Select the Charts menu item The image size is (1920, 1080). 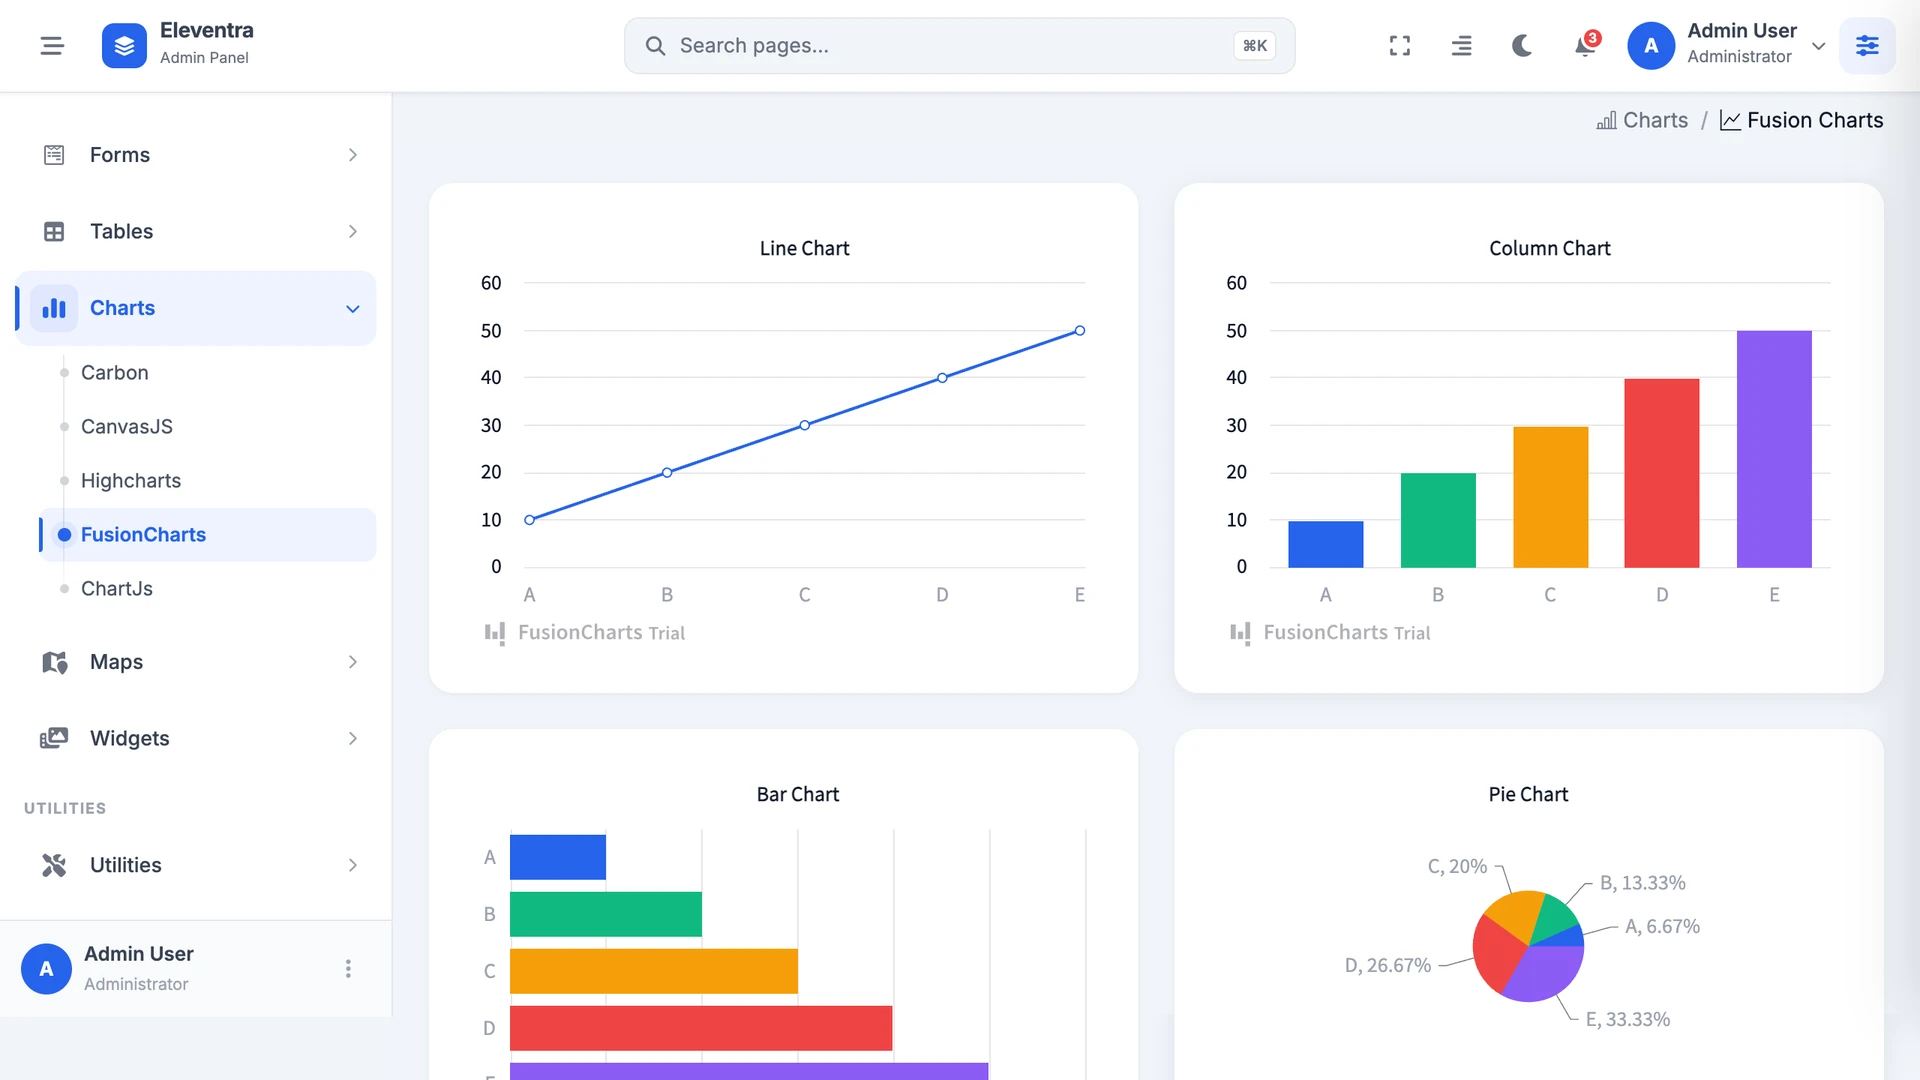point(196,308)
